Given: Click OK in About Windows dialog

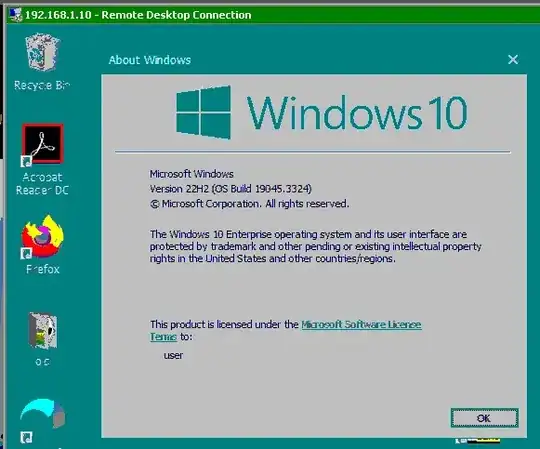Looking at the screenshot, I should pyautogui.click(x=484, y=418).
